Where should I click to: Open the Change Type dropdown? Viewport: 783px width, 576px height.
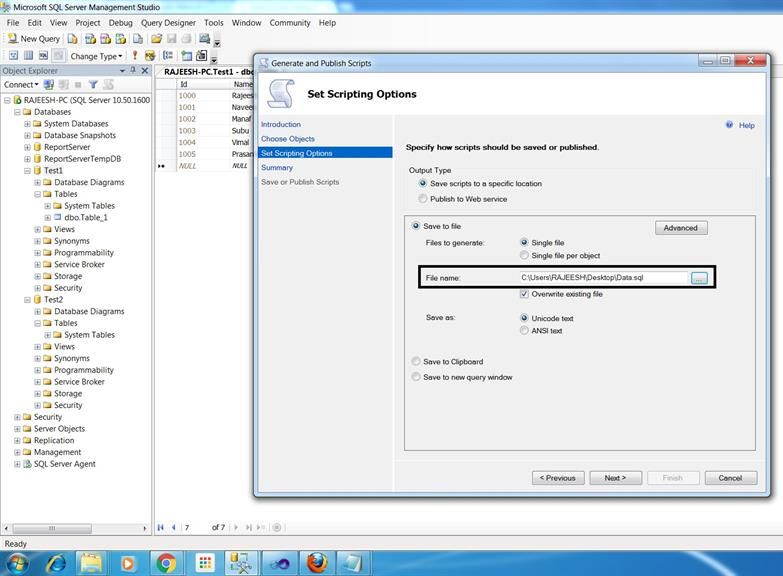coord(96,56)
